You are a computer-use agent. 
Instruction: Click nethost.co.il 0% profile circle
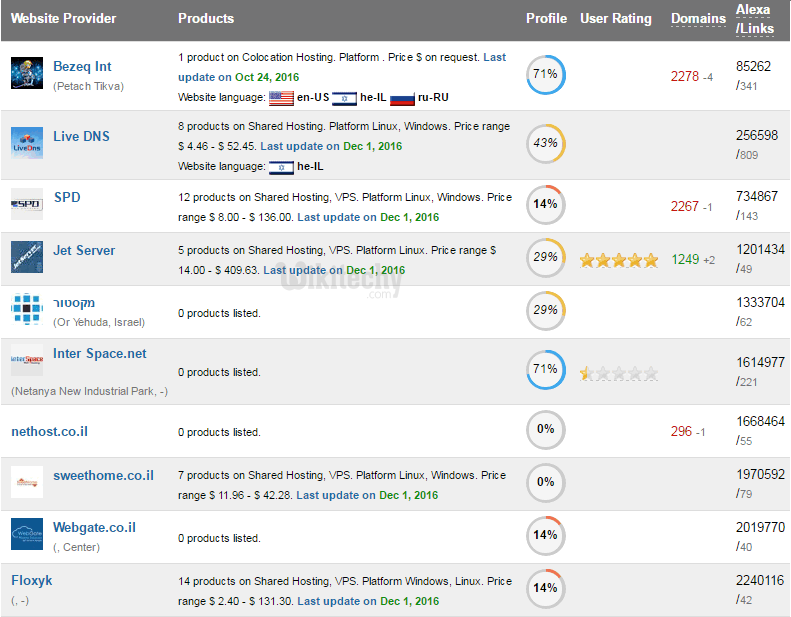pyautogui.click(x=546, y=430)
